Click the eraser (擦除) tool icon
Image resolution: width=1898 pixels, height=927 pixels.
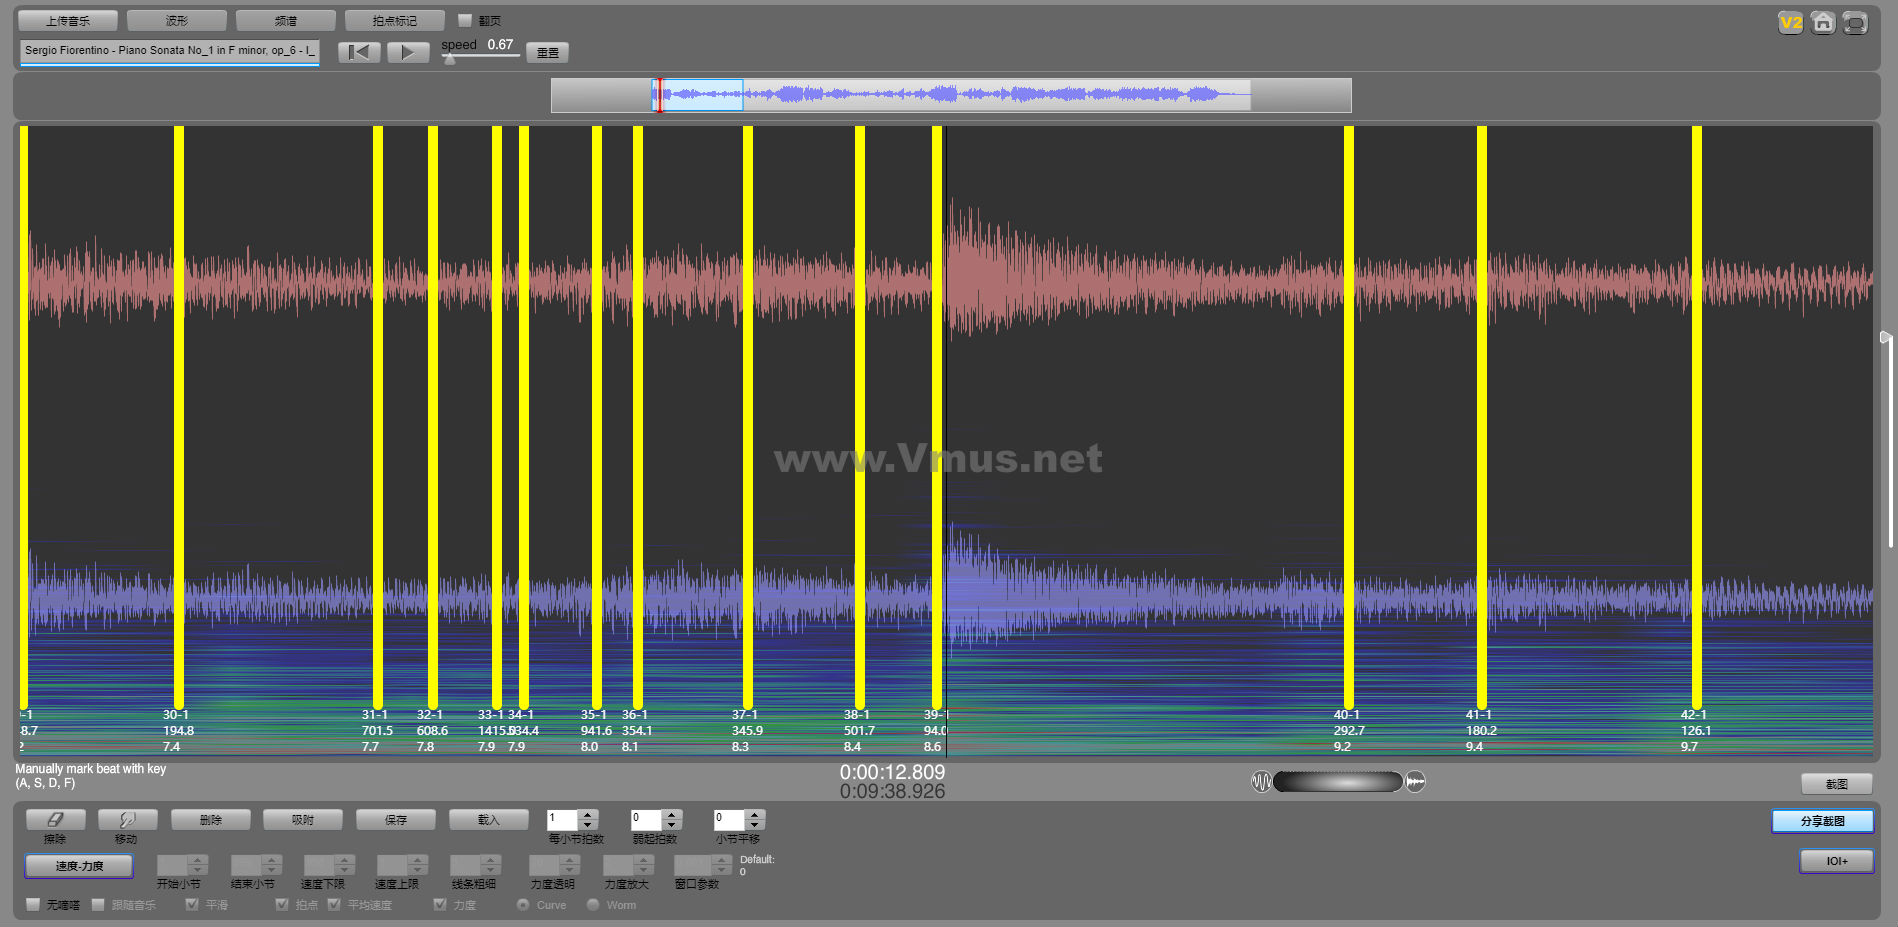click(x=55, y=820)
